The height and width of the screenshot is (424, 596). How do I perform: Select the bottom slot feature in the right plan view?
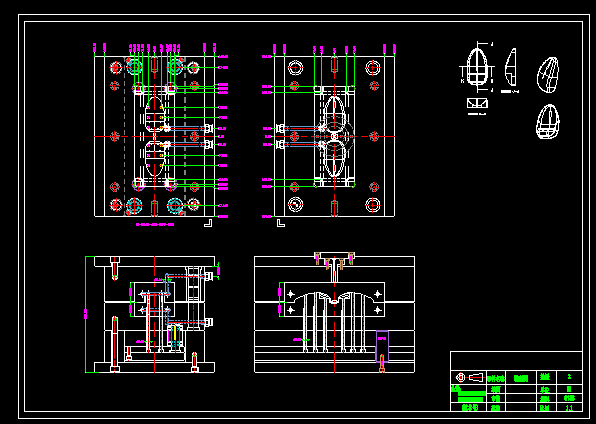click(334, 208)
